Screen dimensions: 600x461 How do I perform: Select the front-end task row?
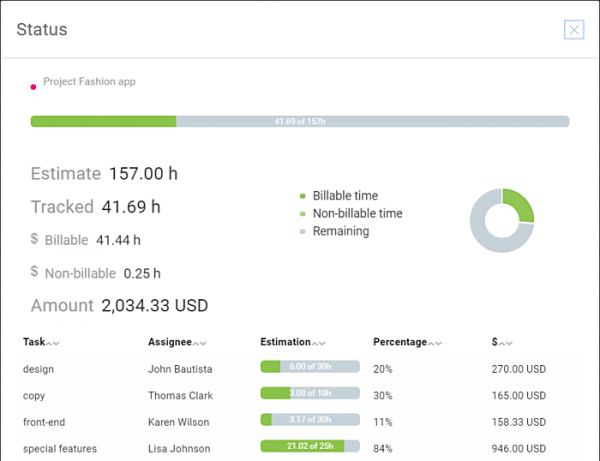pos(44,422)
